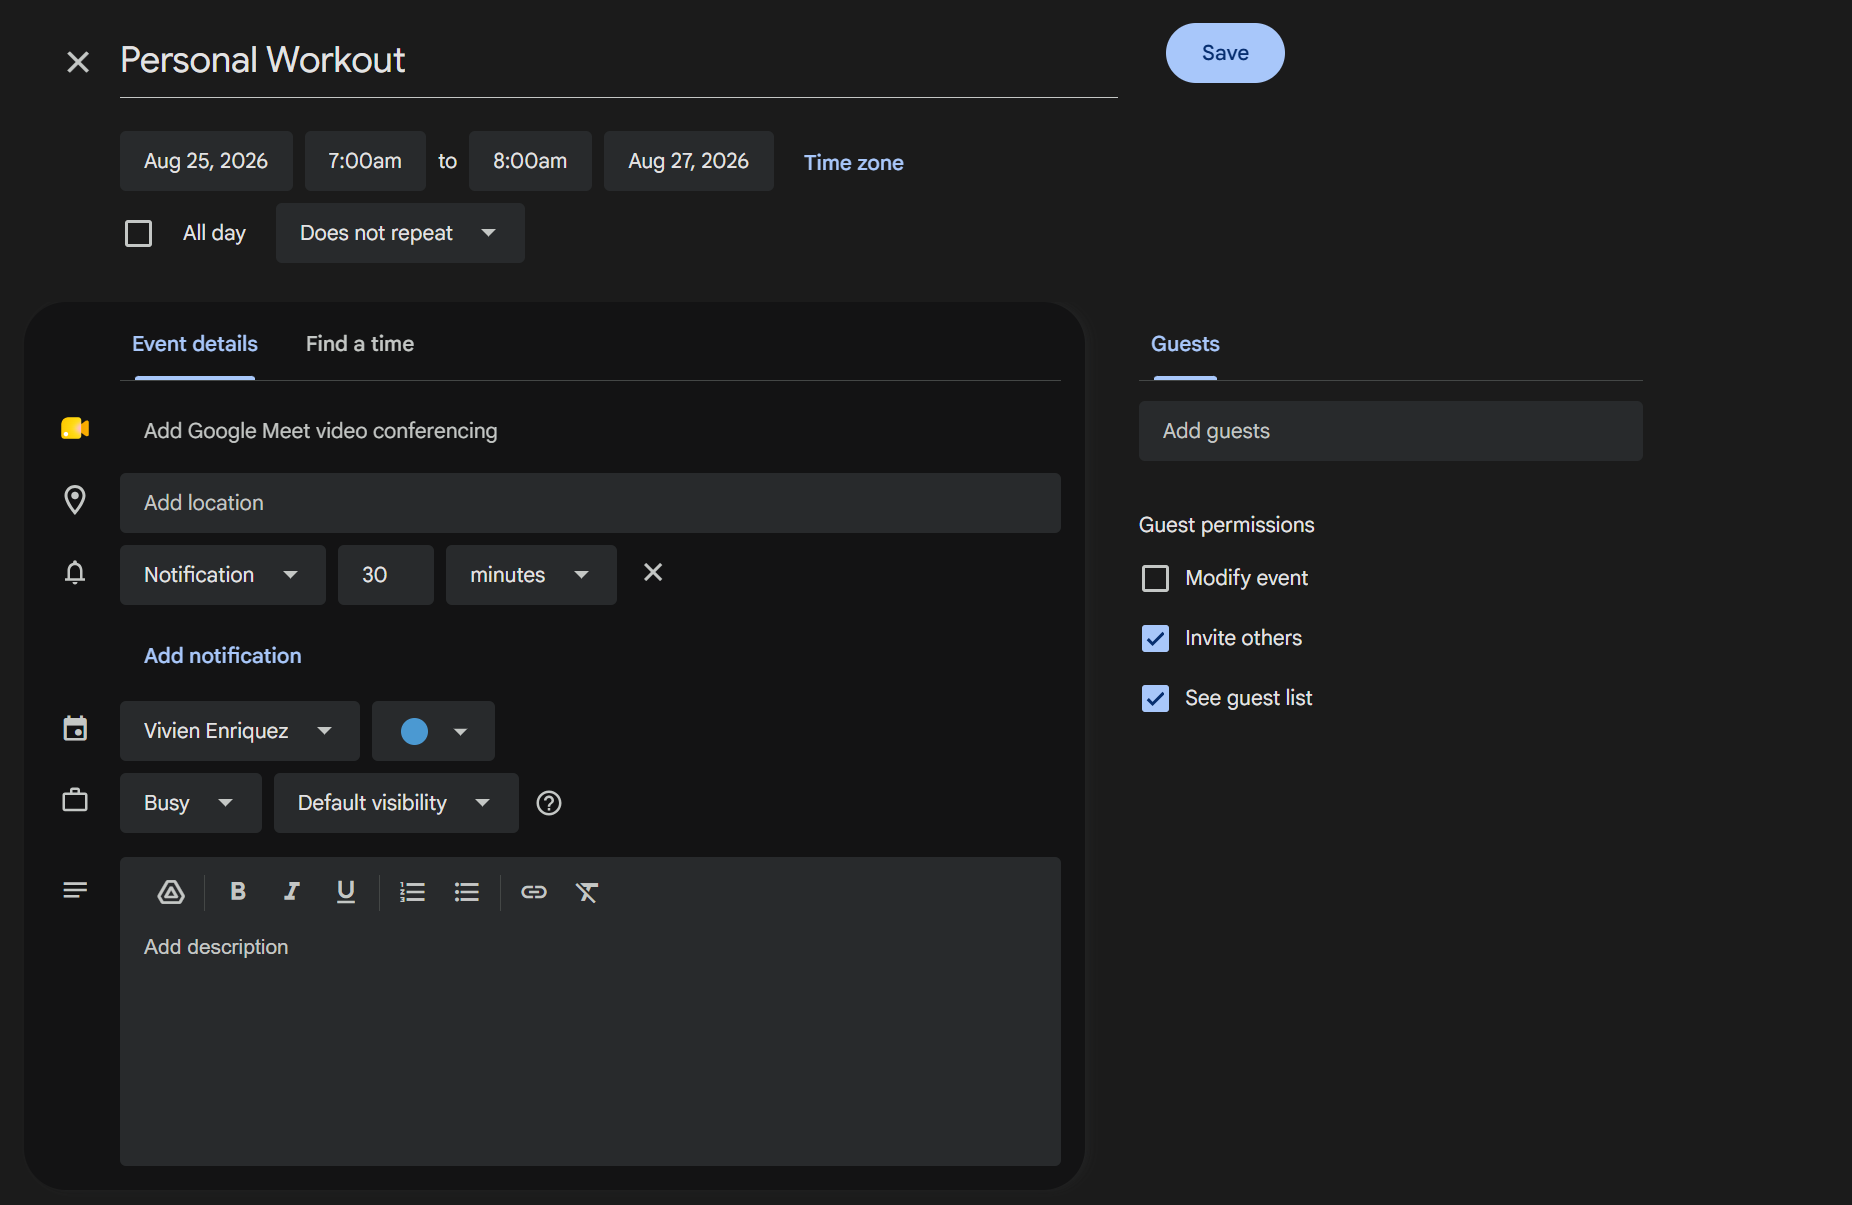Save the Personal Workout event
Screen dimensions: 1852x1205
(x=1225, y=53)
